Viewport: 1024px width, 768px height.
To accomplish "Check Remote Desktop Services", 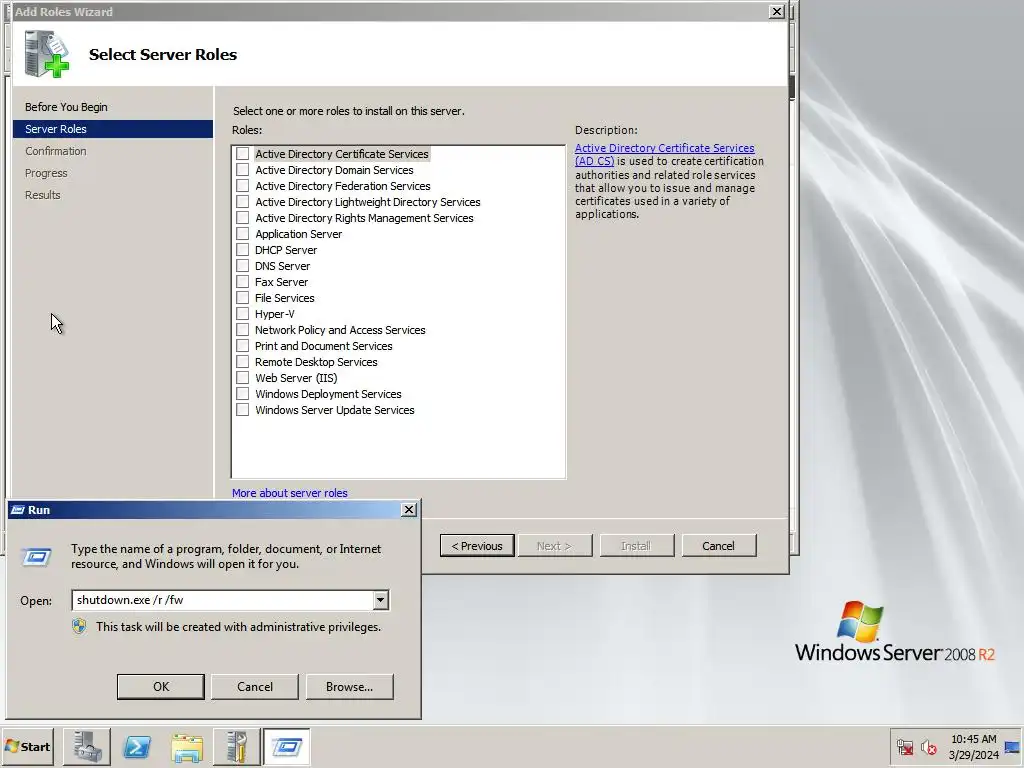I will pyautogui.click(x=242, y=362).
